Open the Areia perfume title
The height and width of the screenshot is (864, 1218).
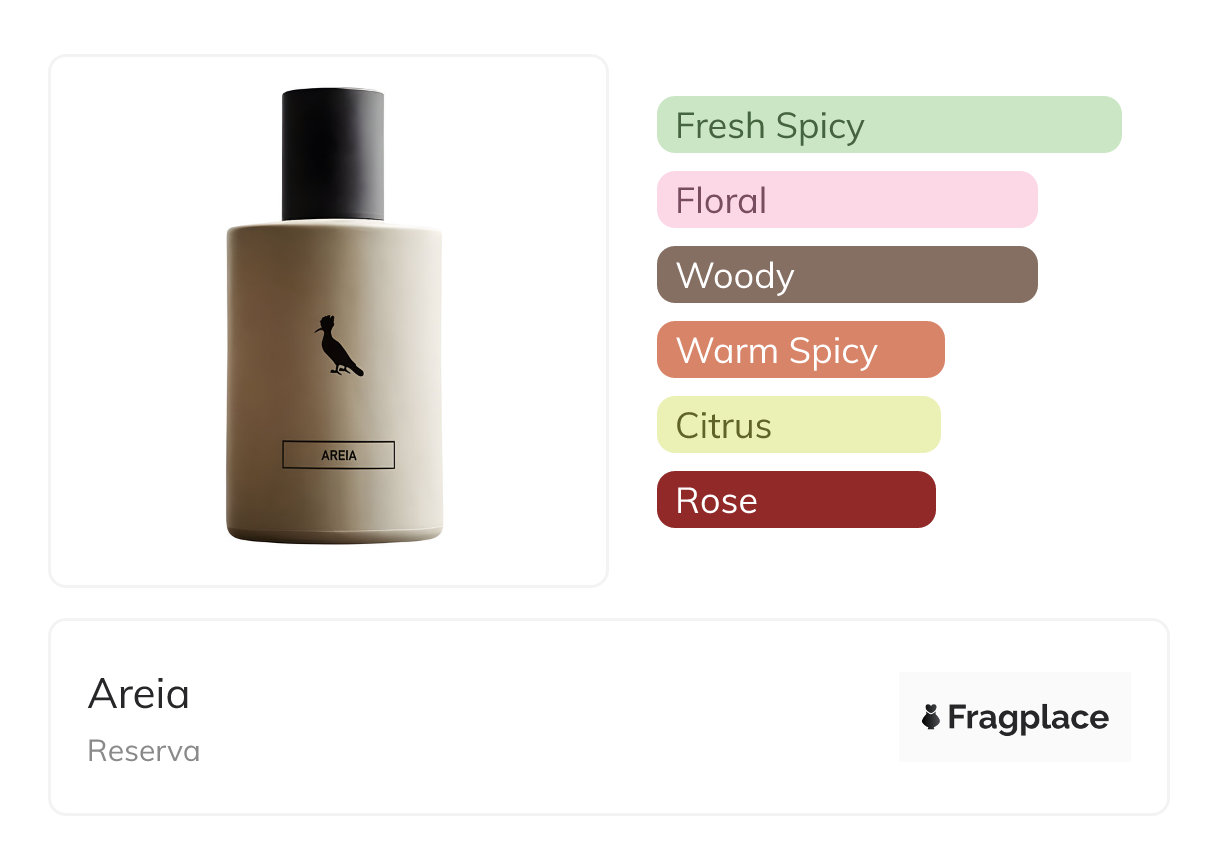pyautogui.click(x=139, y=694)
